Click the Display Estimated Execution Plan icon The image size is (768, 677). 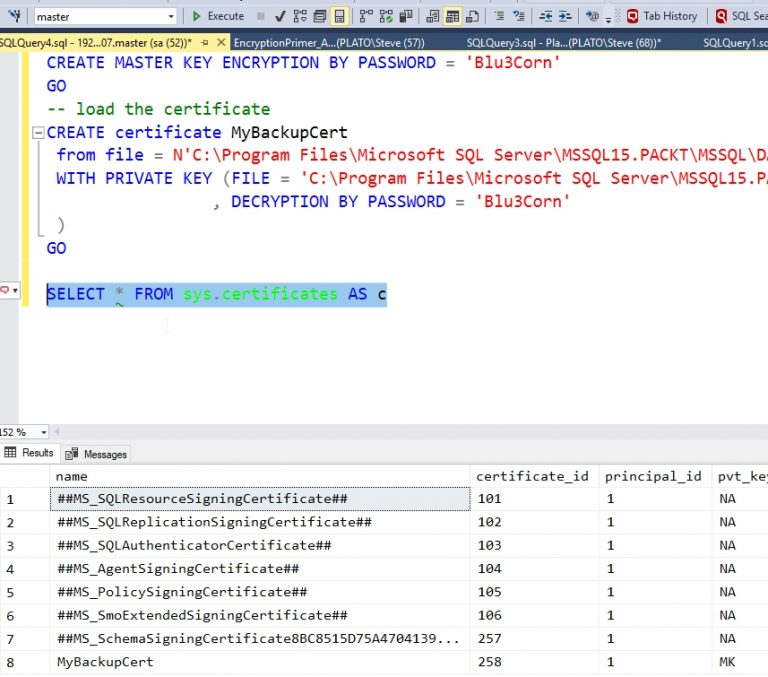pos(299,16)
